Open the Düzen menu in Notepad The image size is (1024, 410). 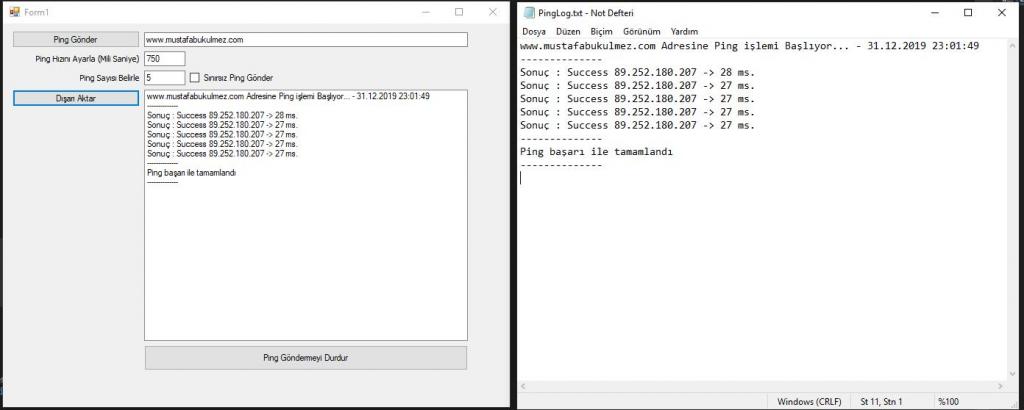pos(568,31)
